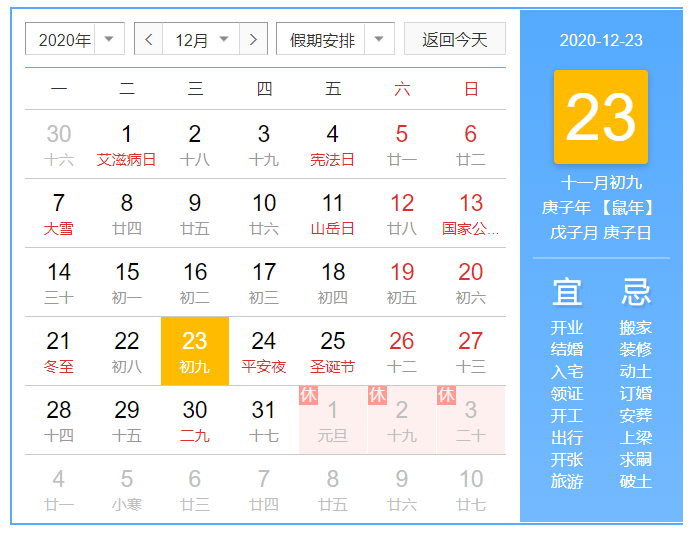Viewport: 690px width, 533px height.
Task: Go to the next month arrow
Action: 254,40
